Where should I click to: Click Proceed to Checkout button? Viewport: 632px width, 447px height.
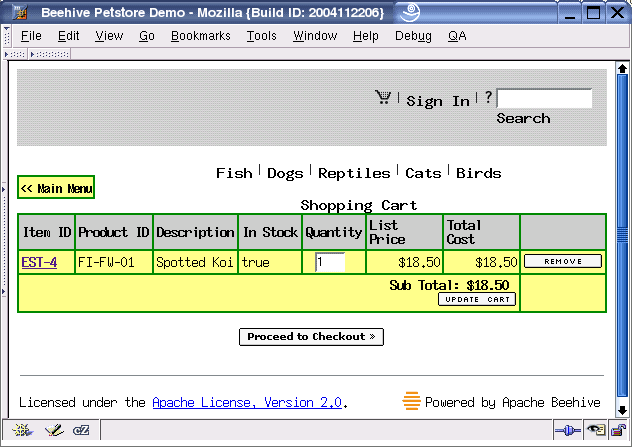[311, 337]
